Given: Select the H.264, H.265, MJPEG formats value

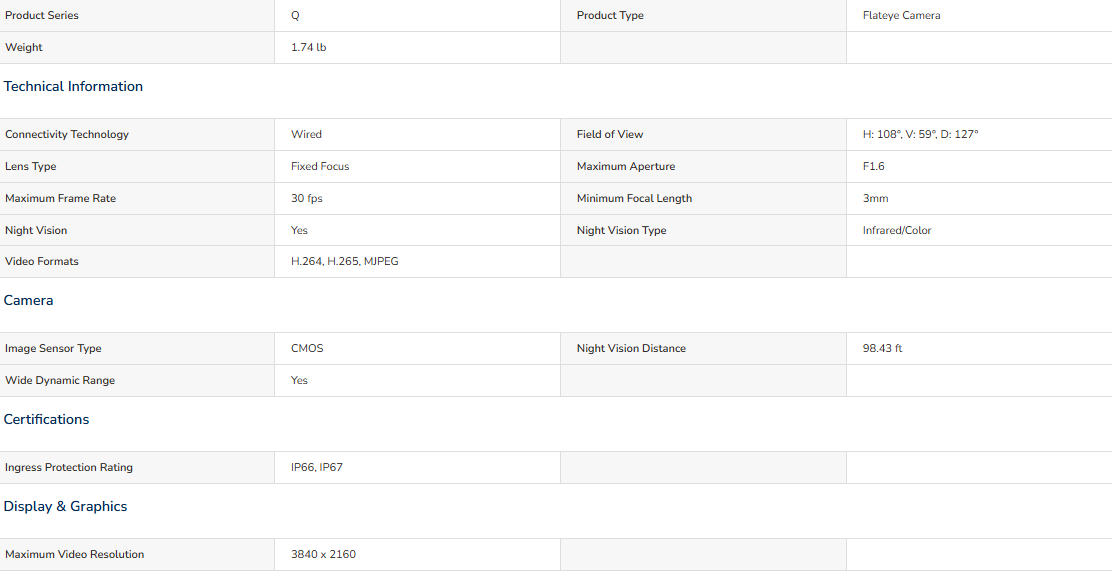Looking at the screenshot, I should pos(345,262).
